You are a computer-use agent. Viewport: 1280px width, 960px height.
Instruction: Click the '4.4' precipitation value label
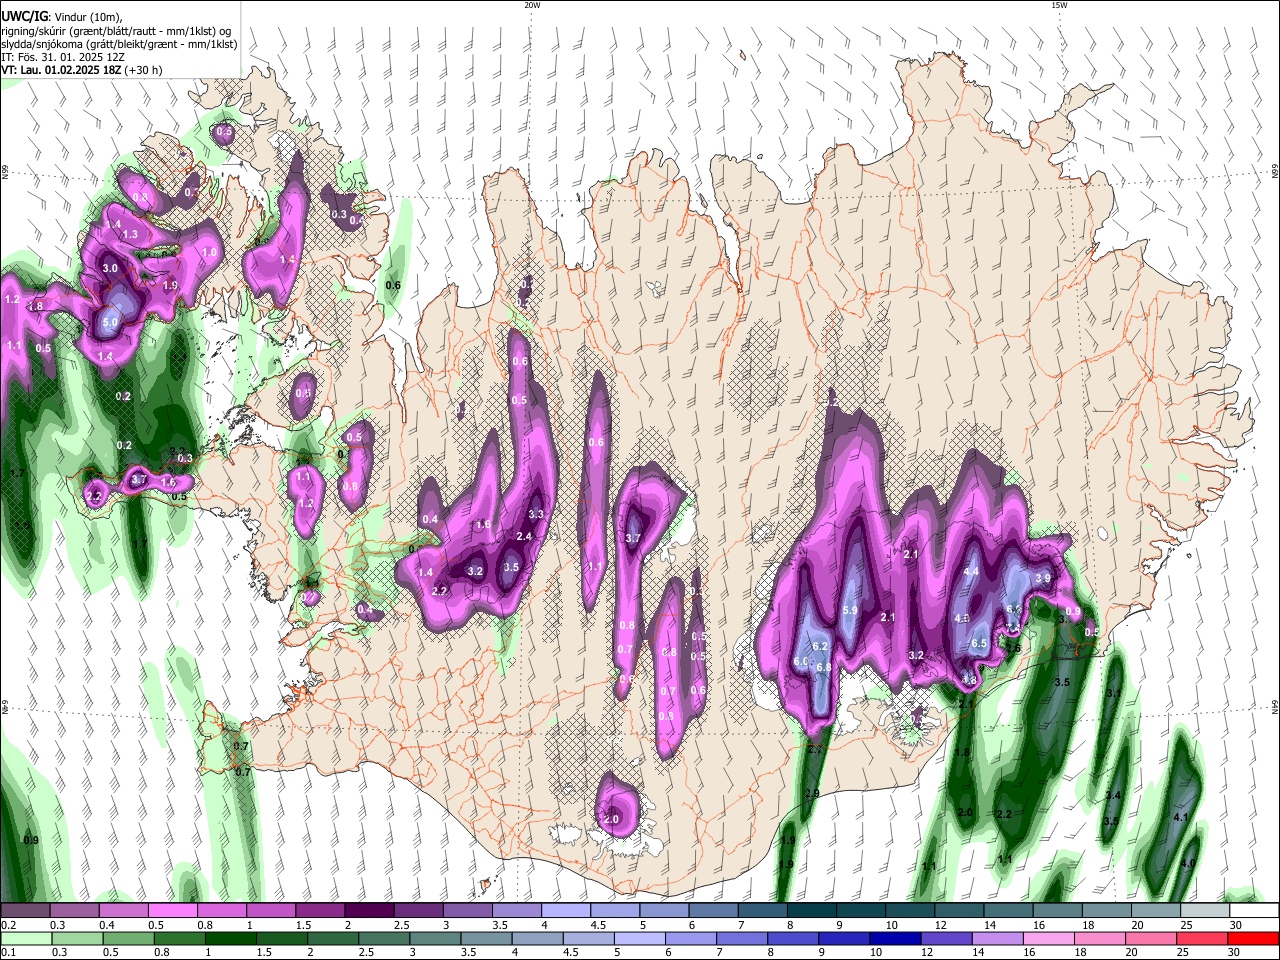tap(971, 571)
